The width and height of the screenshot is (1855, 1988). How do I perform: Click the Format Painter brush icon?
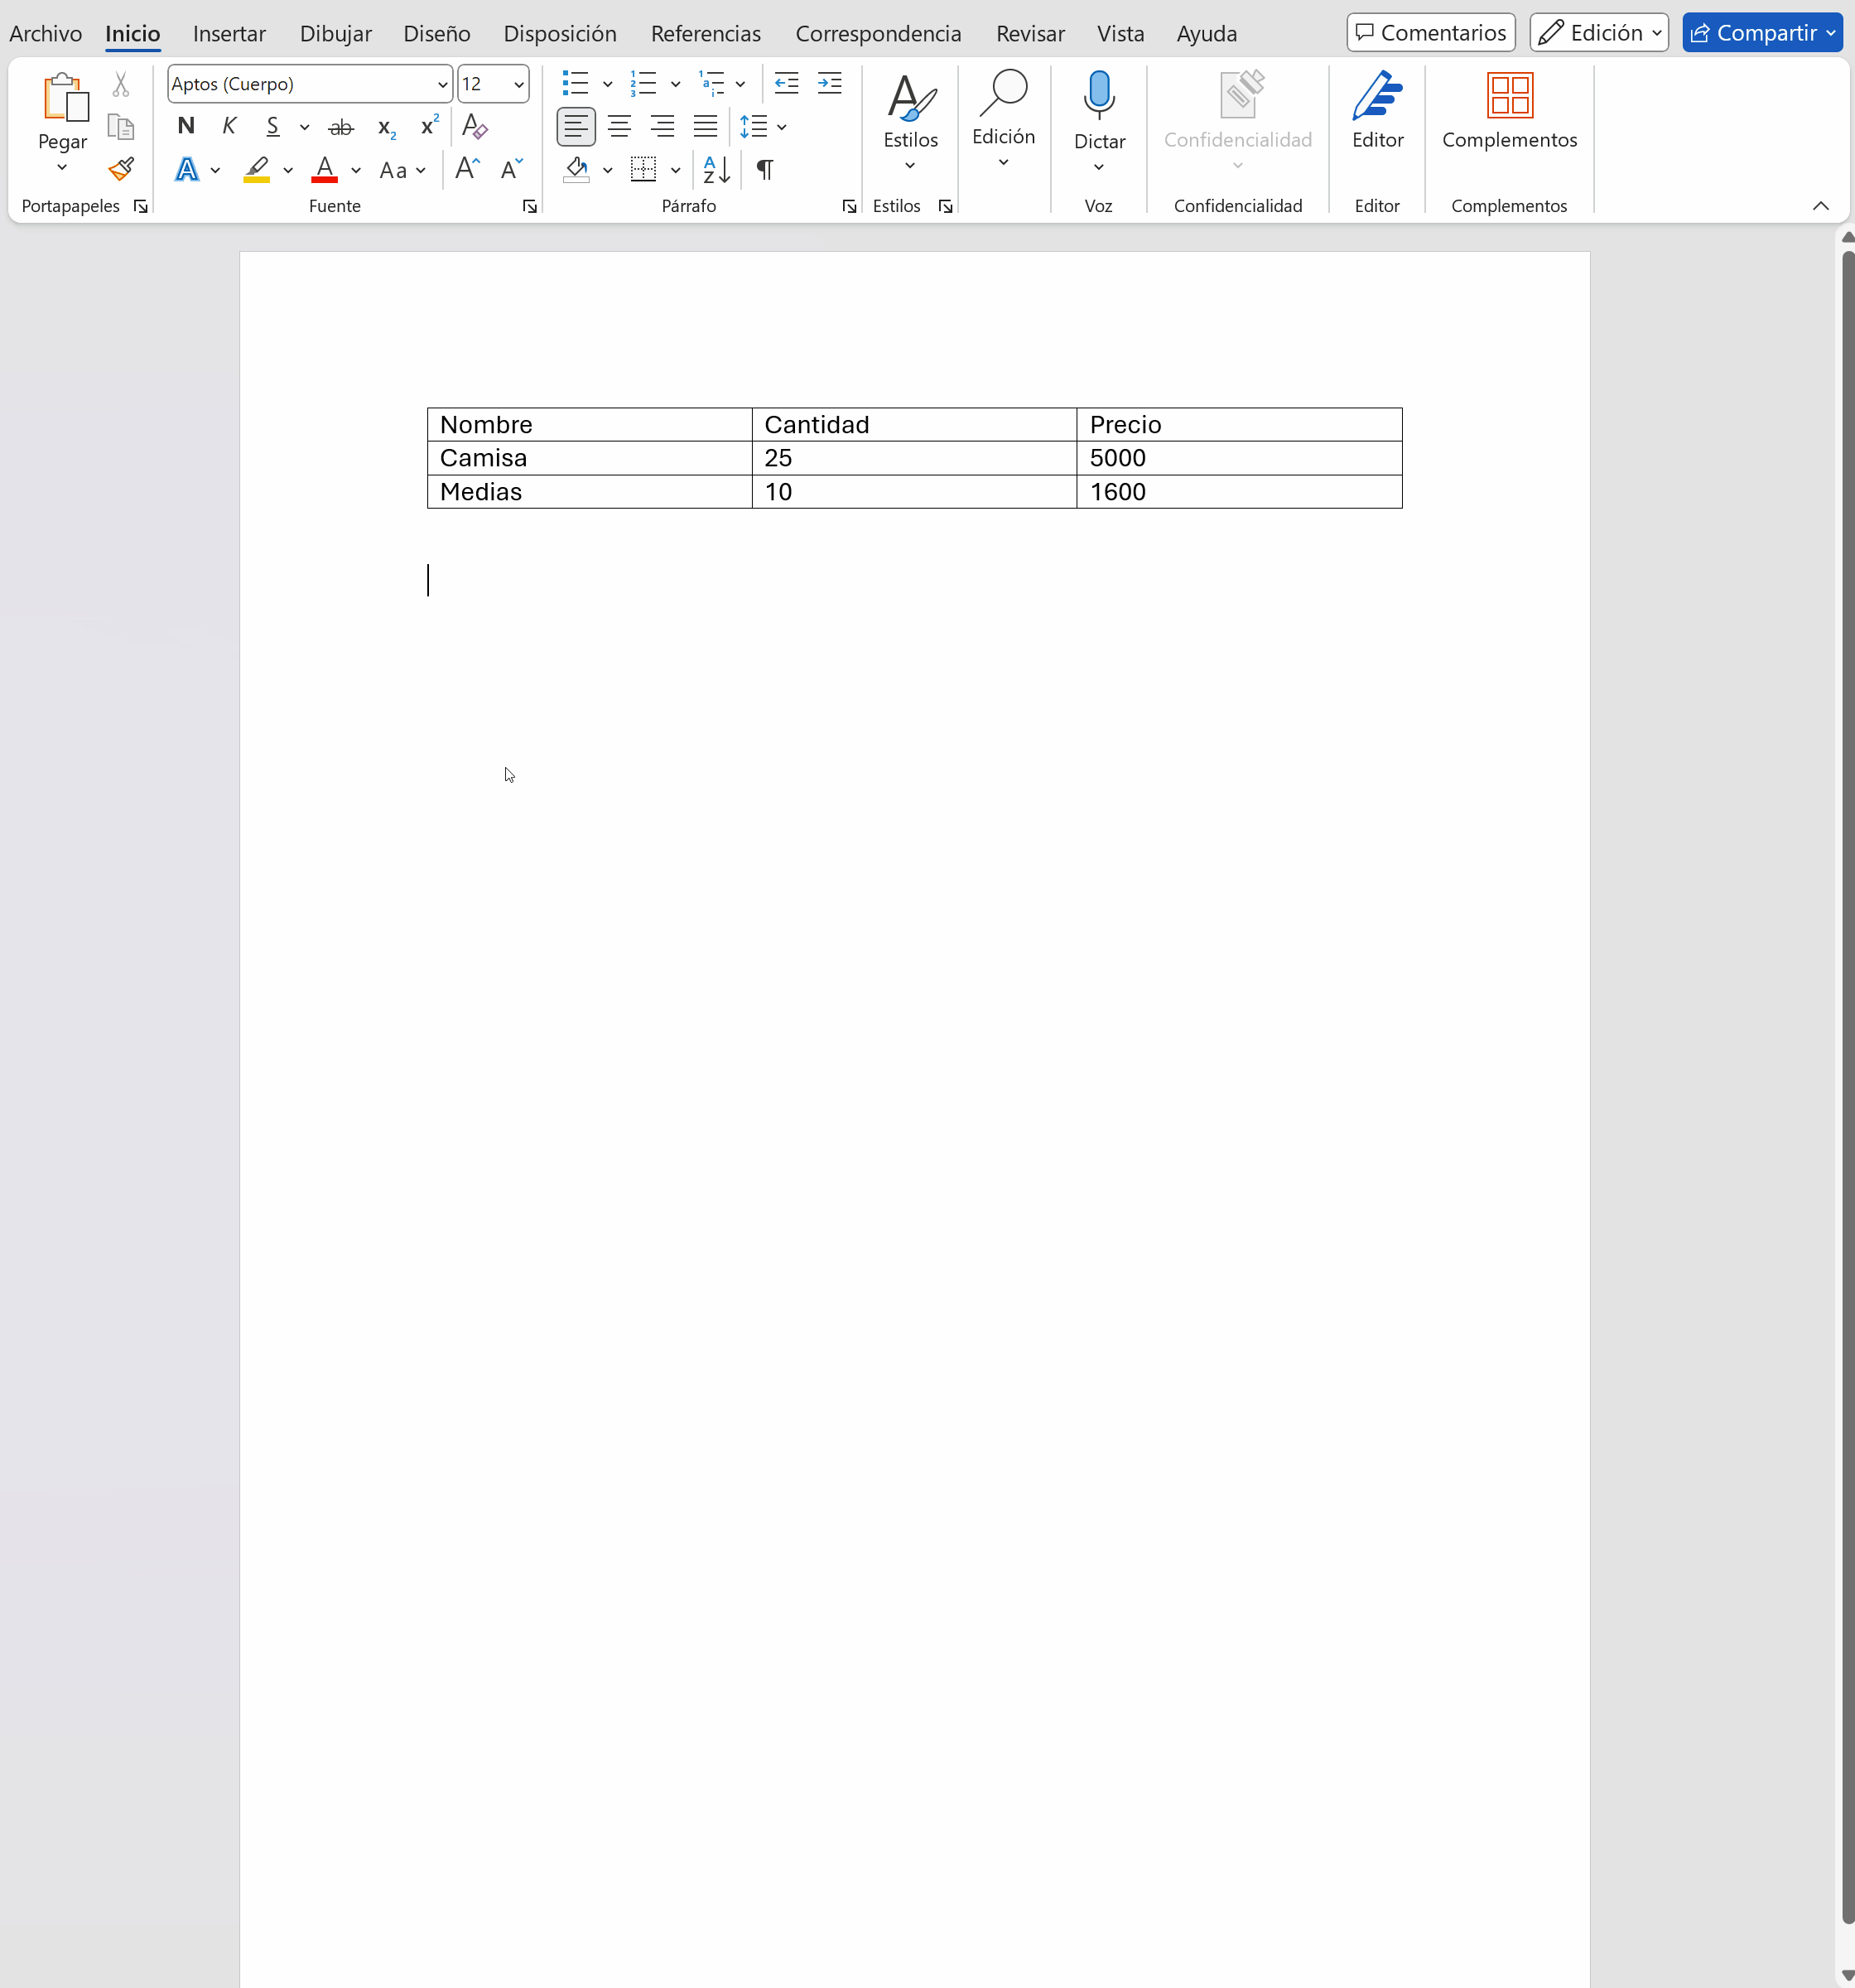coord(121,169)
